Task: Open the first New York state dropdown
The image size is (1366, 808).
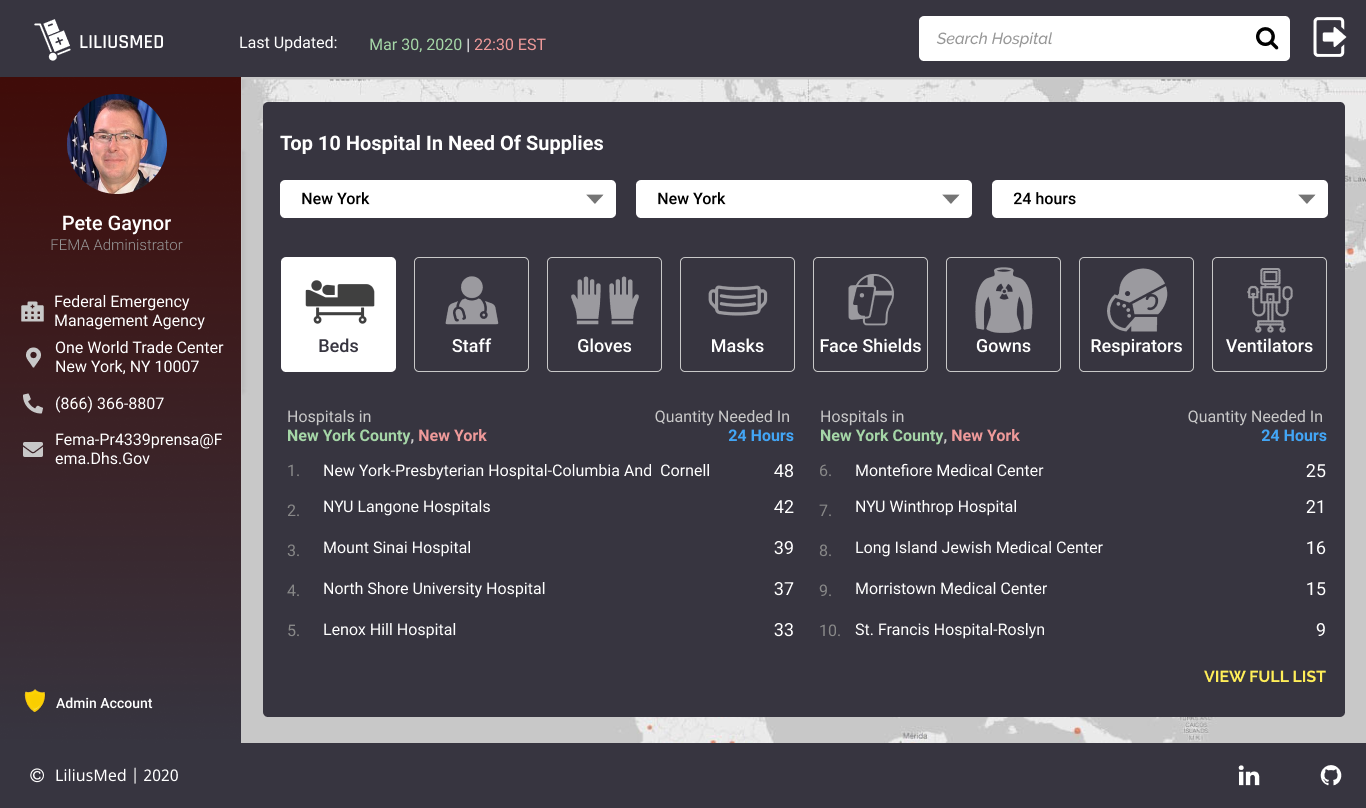Action: tap(448, 199)
